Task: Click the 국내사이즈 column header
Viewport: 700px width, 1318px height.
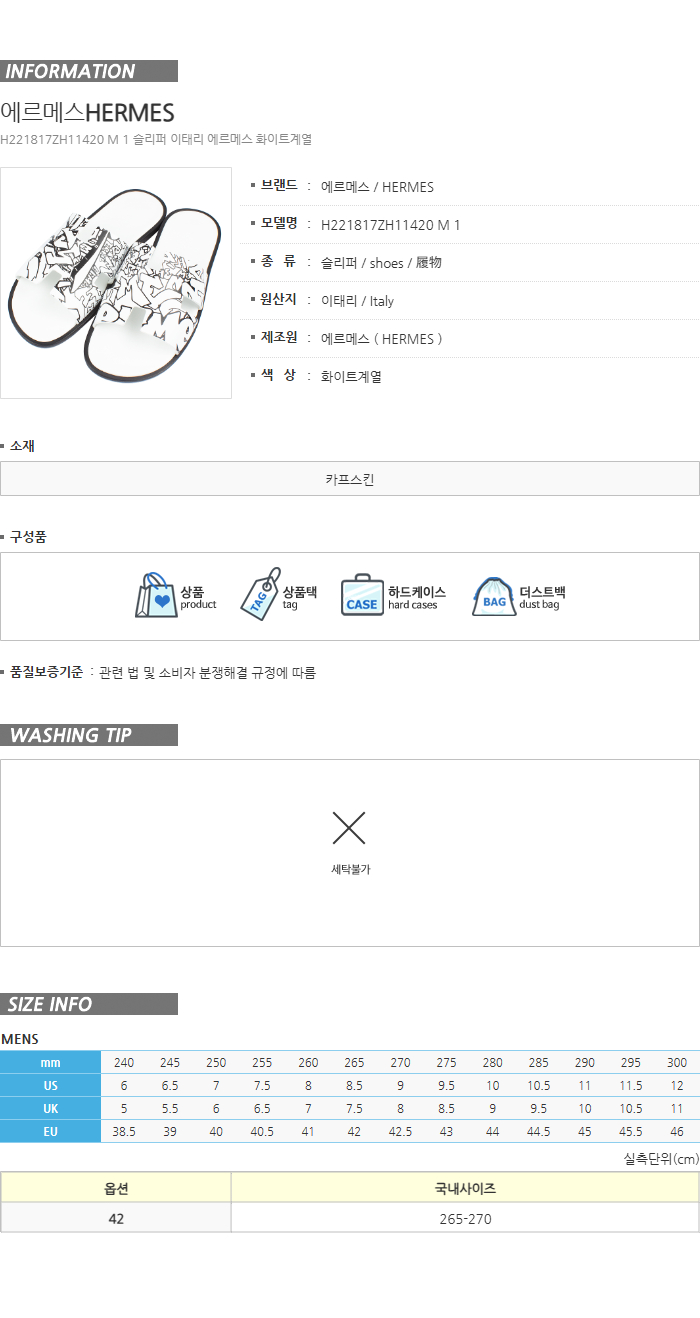Action: click(x=465, y=1188)
